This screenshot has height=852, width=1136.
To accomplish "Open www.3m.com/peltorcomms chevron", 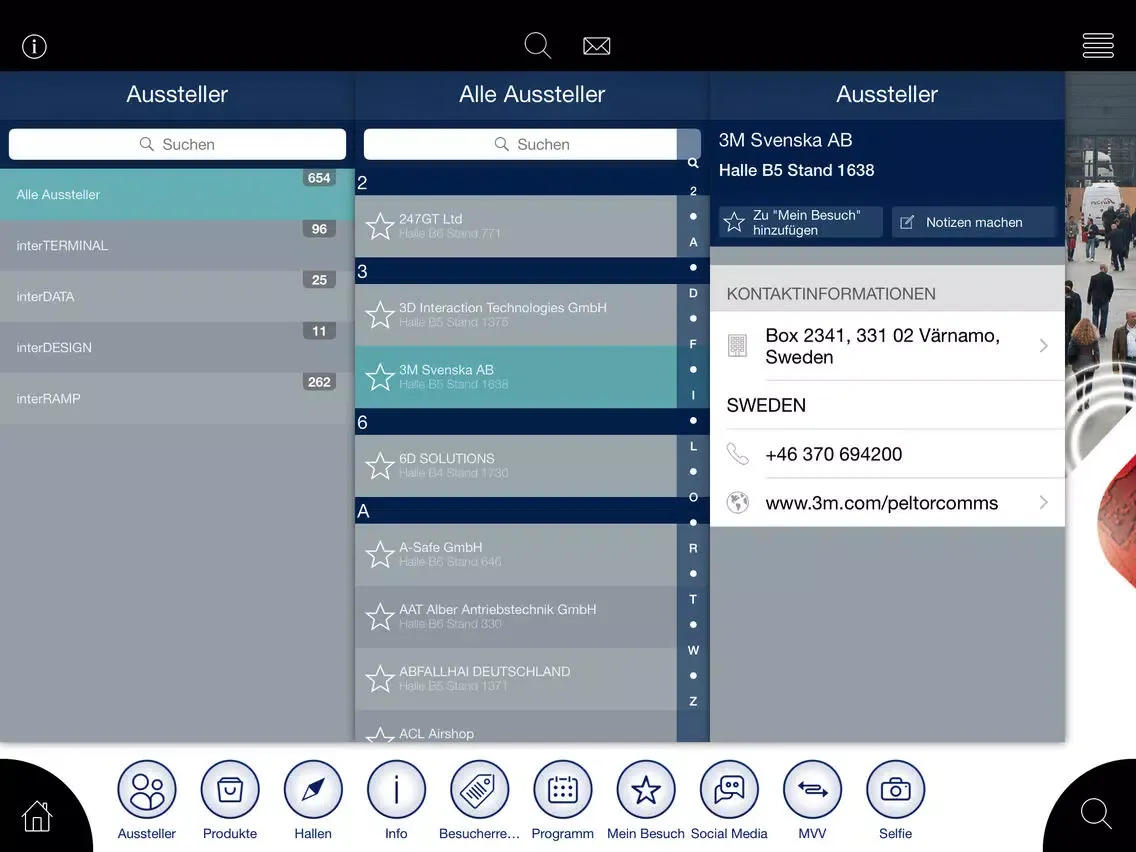I will tap(1043, 502).
